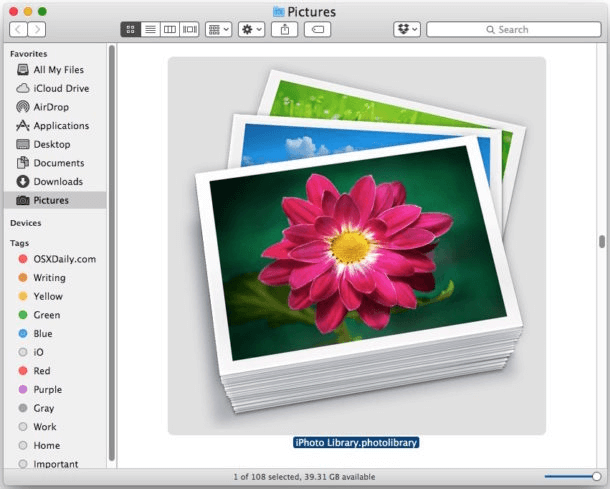Select the OSXDaily.com tag
This screenshot has height=489, width=610.
coord(64,259)
